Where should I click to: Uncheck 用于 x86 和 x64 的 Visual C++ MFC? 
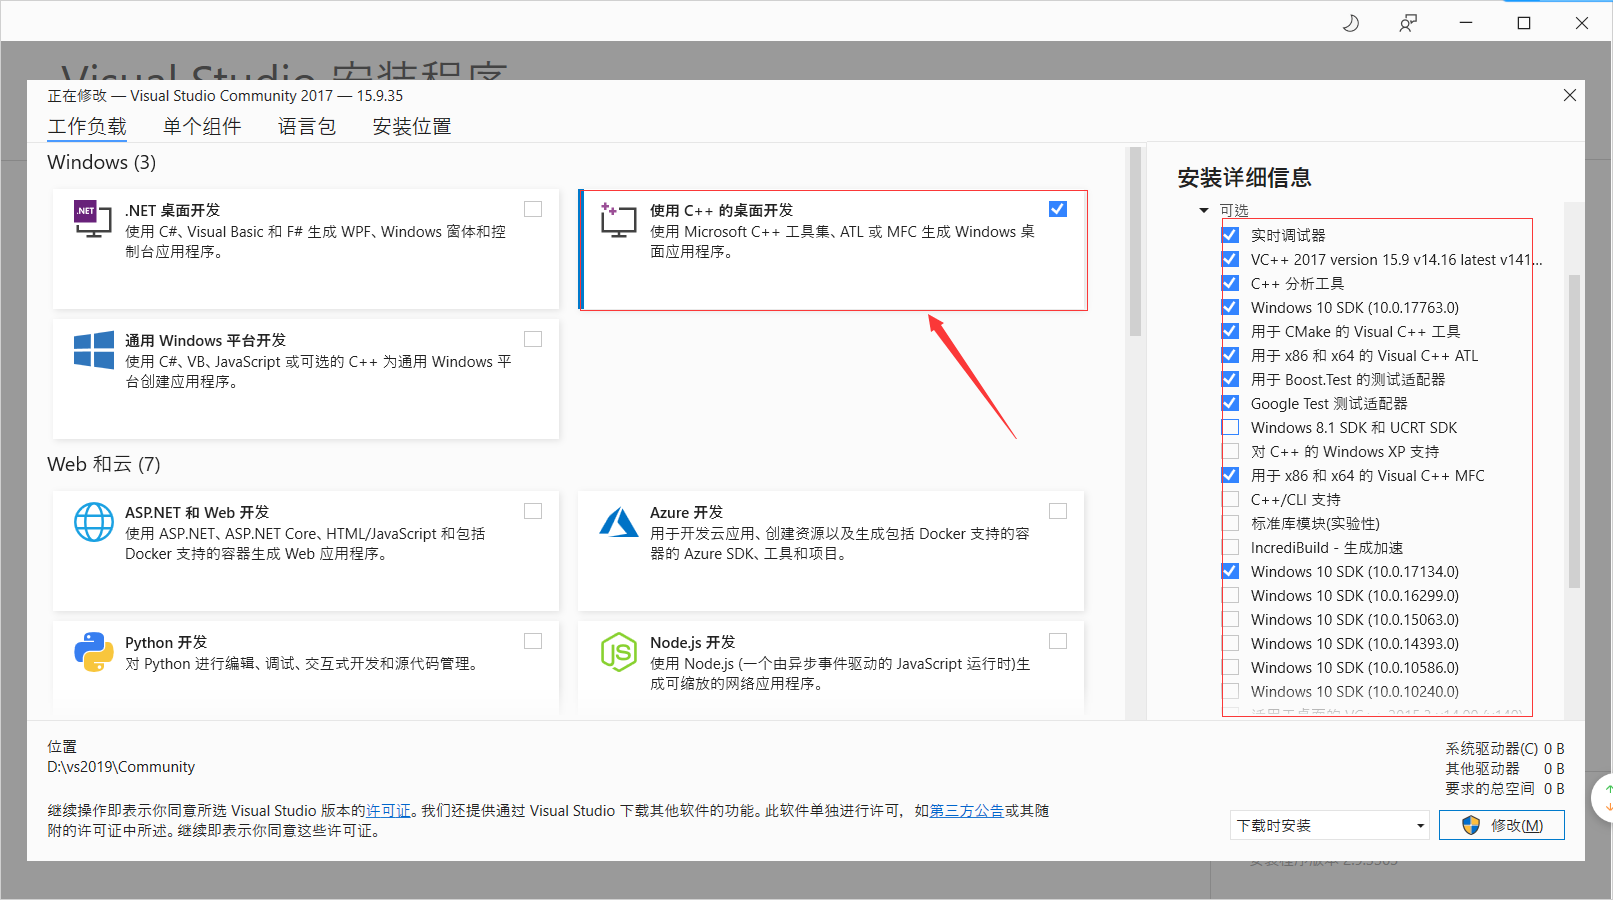tap(1231, 475)
